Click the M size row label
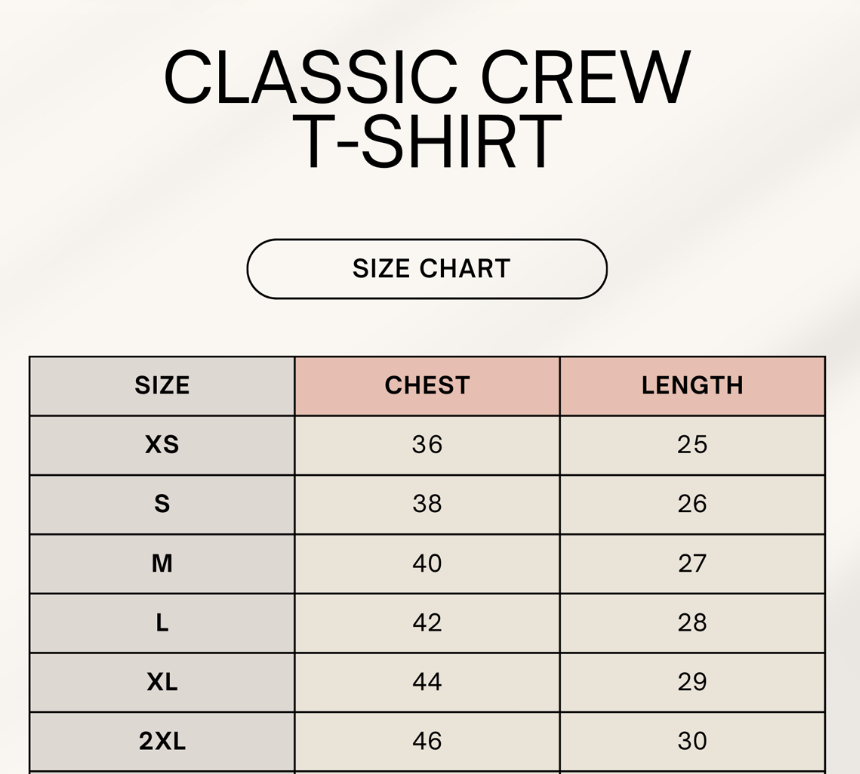Screen dimensions: 860x774 click(x=162, y=564)
